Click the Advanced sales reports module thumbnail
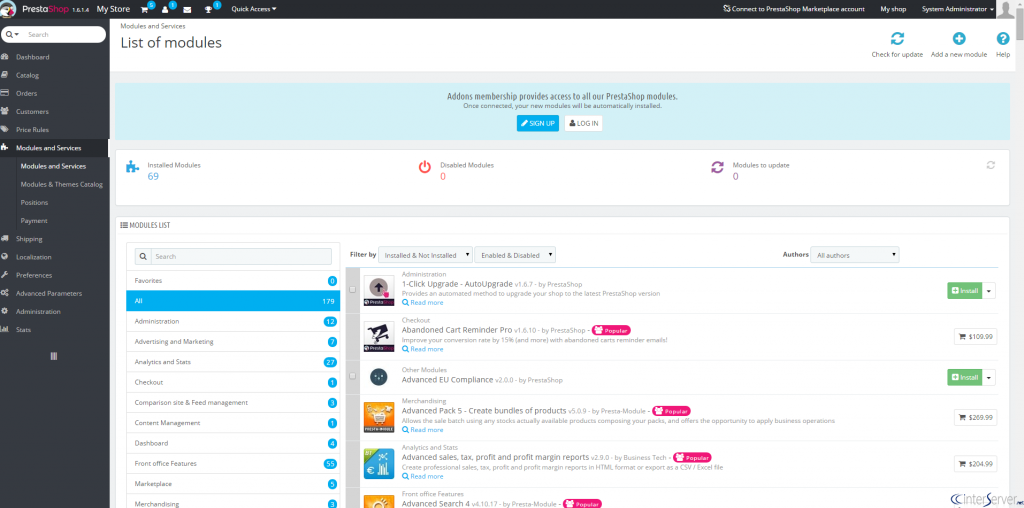This screenshot has height=508, width=1024. (x=379, y=464)
